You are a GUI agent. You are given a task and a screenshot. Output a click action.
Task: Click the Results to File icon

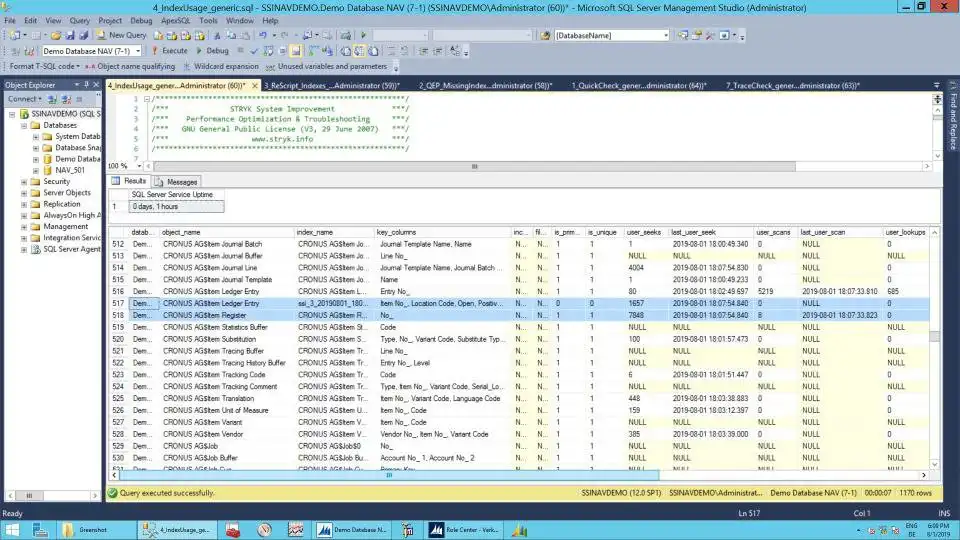[373, 51]
